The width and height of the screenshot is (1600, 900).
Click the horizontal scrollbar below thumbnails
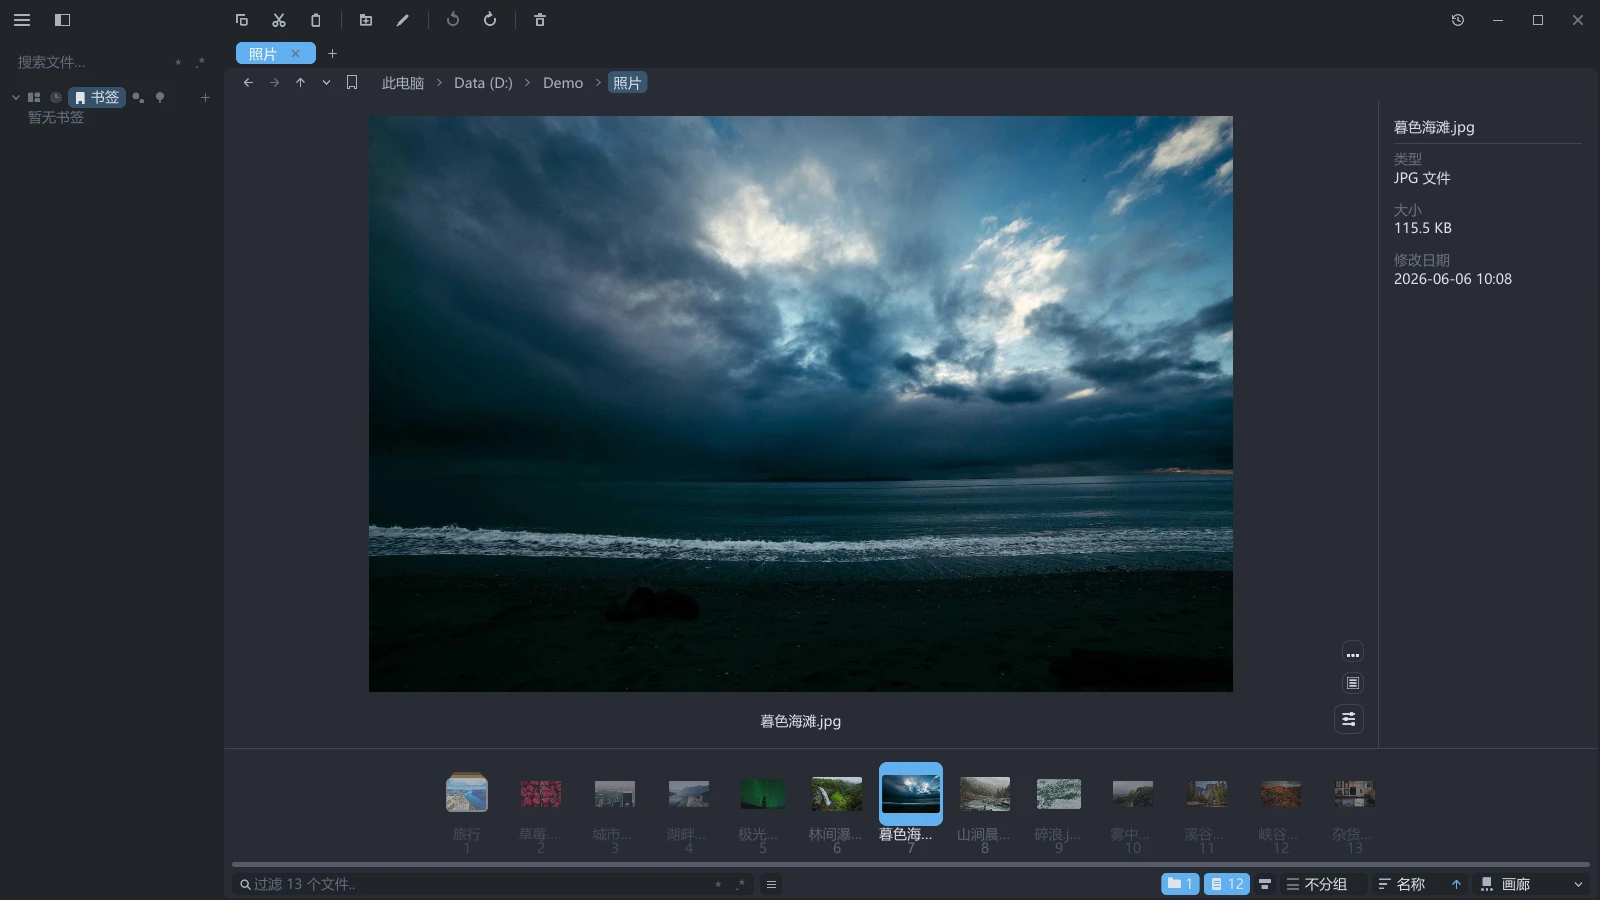point(910,864)
